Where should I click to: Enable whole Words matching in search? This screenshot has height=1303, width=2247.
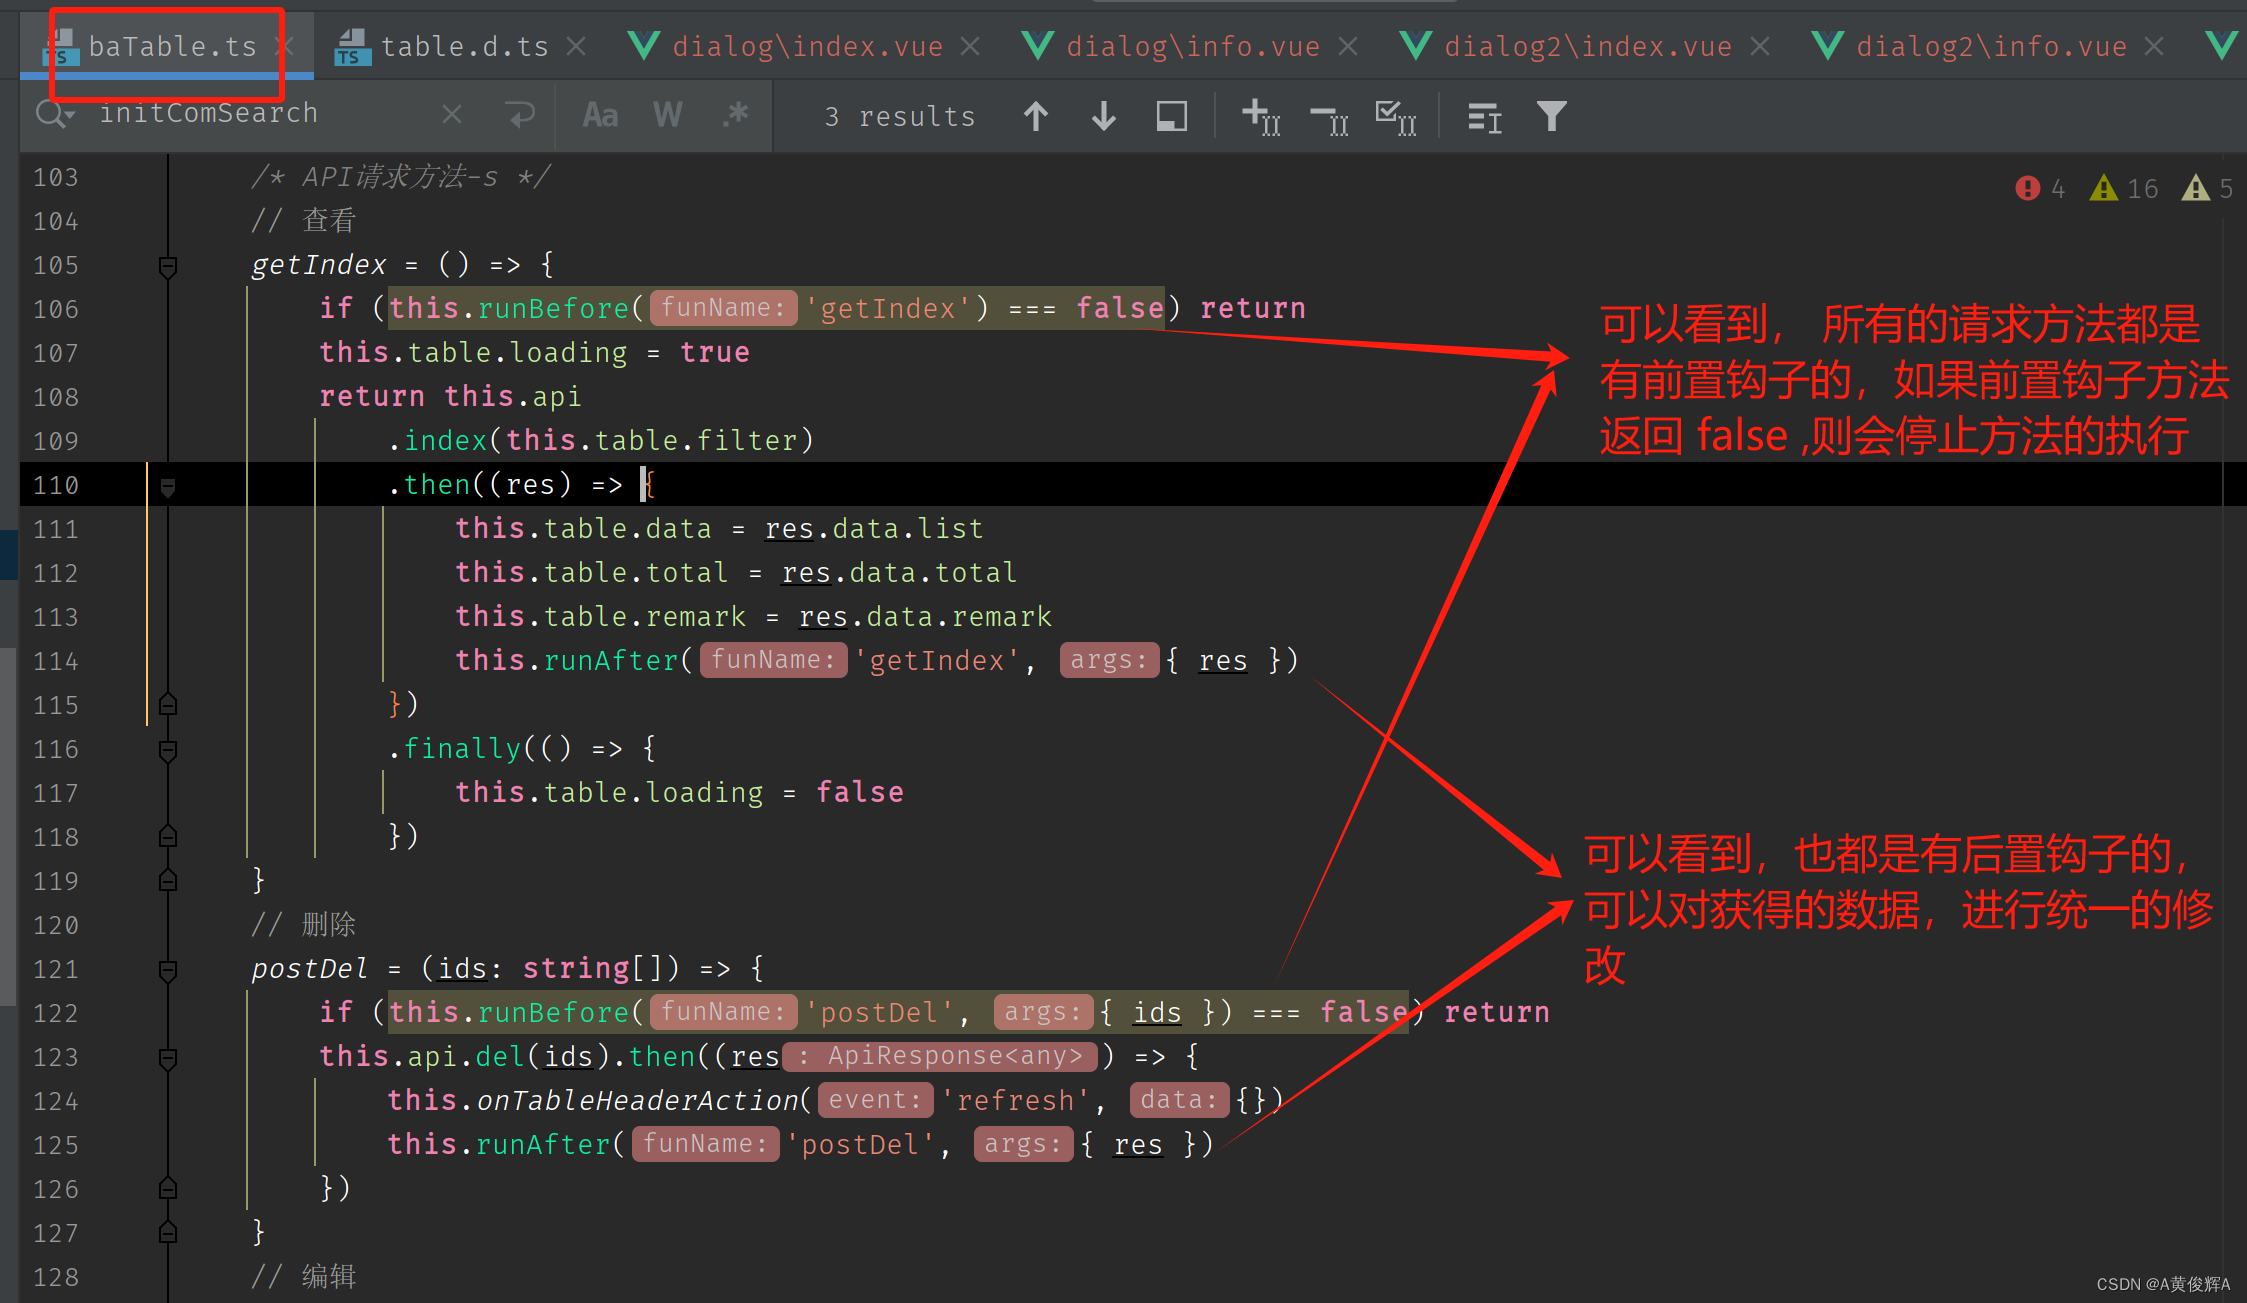[667, 114]
